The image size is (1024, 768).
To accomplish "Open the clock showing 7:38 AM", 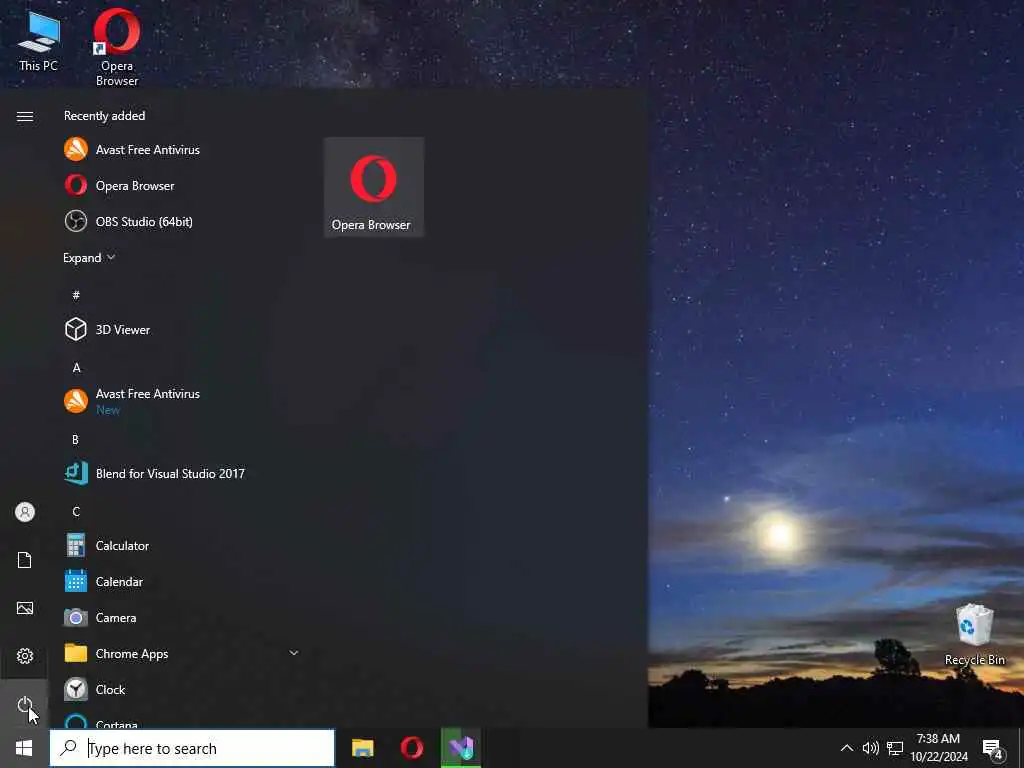I will click(x=938, y=748).
